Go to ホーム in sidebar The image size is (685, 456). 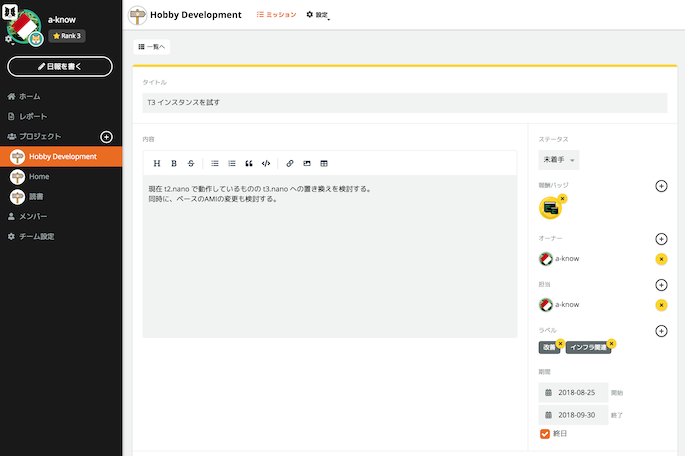pos(24,97)
